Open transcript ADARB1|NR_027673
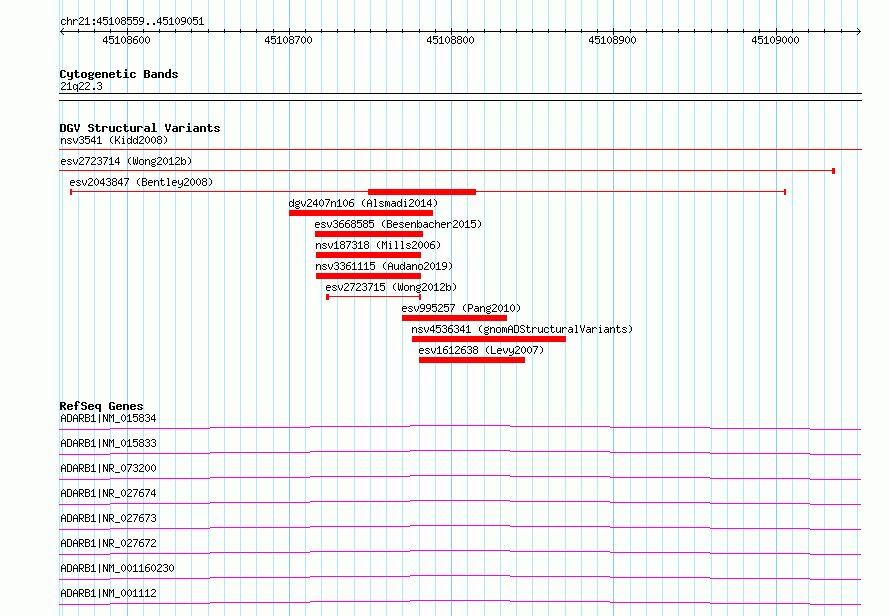Image resolution: width=890 pixels, height=616 pixels. [x=108, y=518]
